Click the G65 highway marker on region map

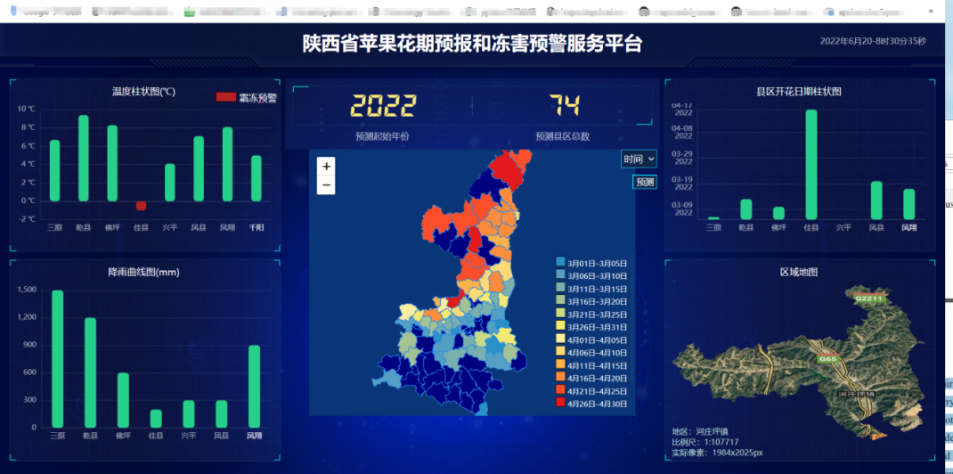coord(828,357)
